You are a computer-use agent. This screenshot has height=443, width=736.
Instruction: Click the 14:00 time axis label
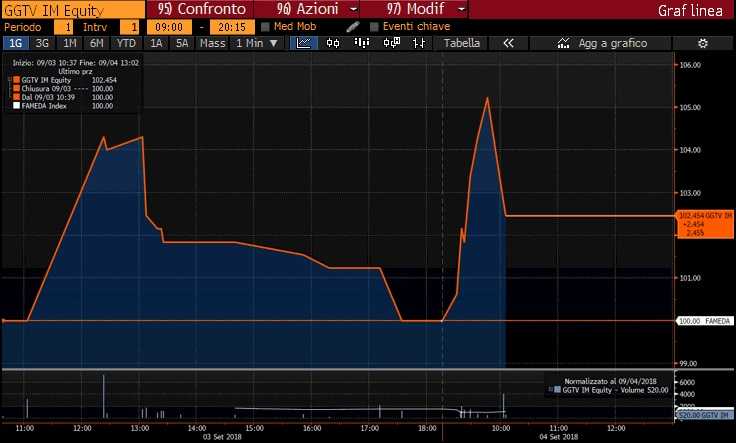(x=197, y=428)
